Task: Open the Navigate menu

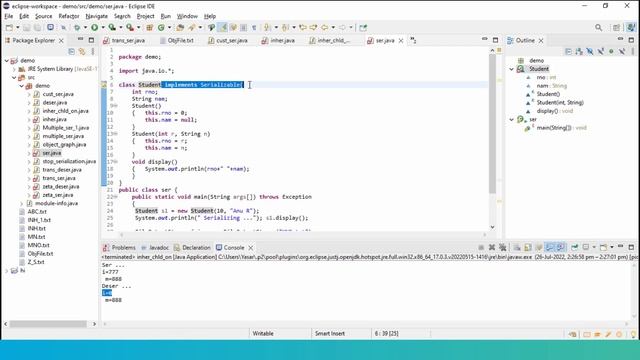Action: (x=97, y=16)
